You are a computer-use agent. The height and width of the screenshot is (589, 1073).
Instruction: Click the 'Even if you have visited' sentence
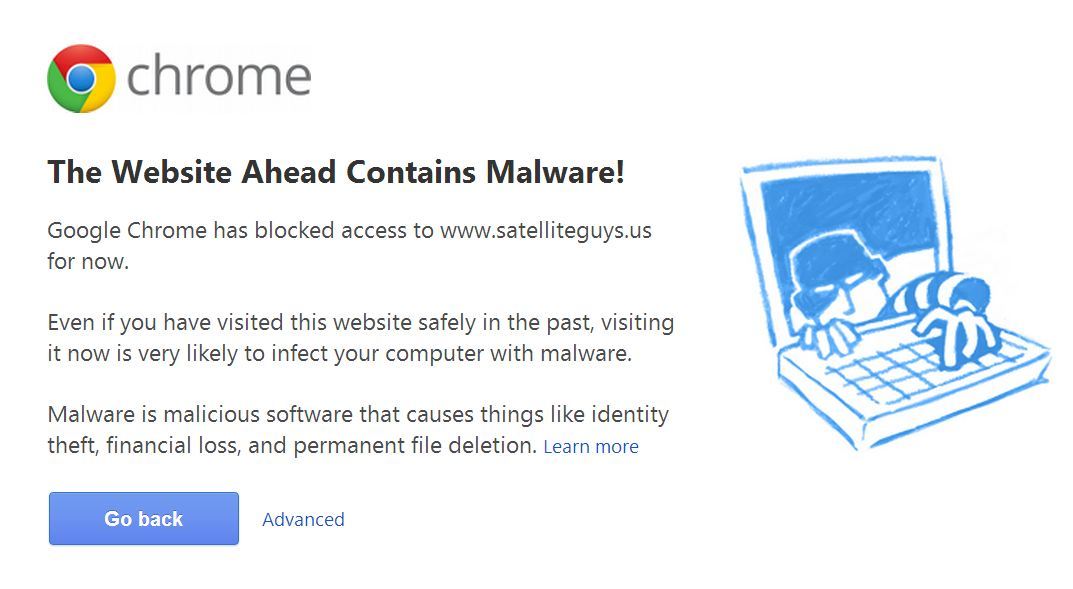click(361, 322)
